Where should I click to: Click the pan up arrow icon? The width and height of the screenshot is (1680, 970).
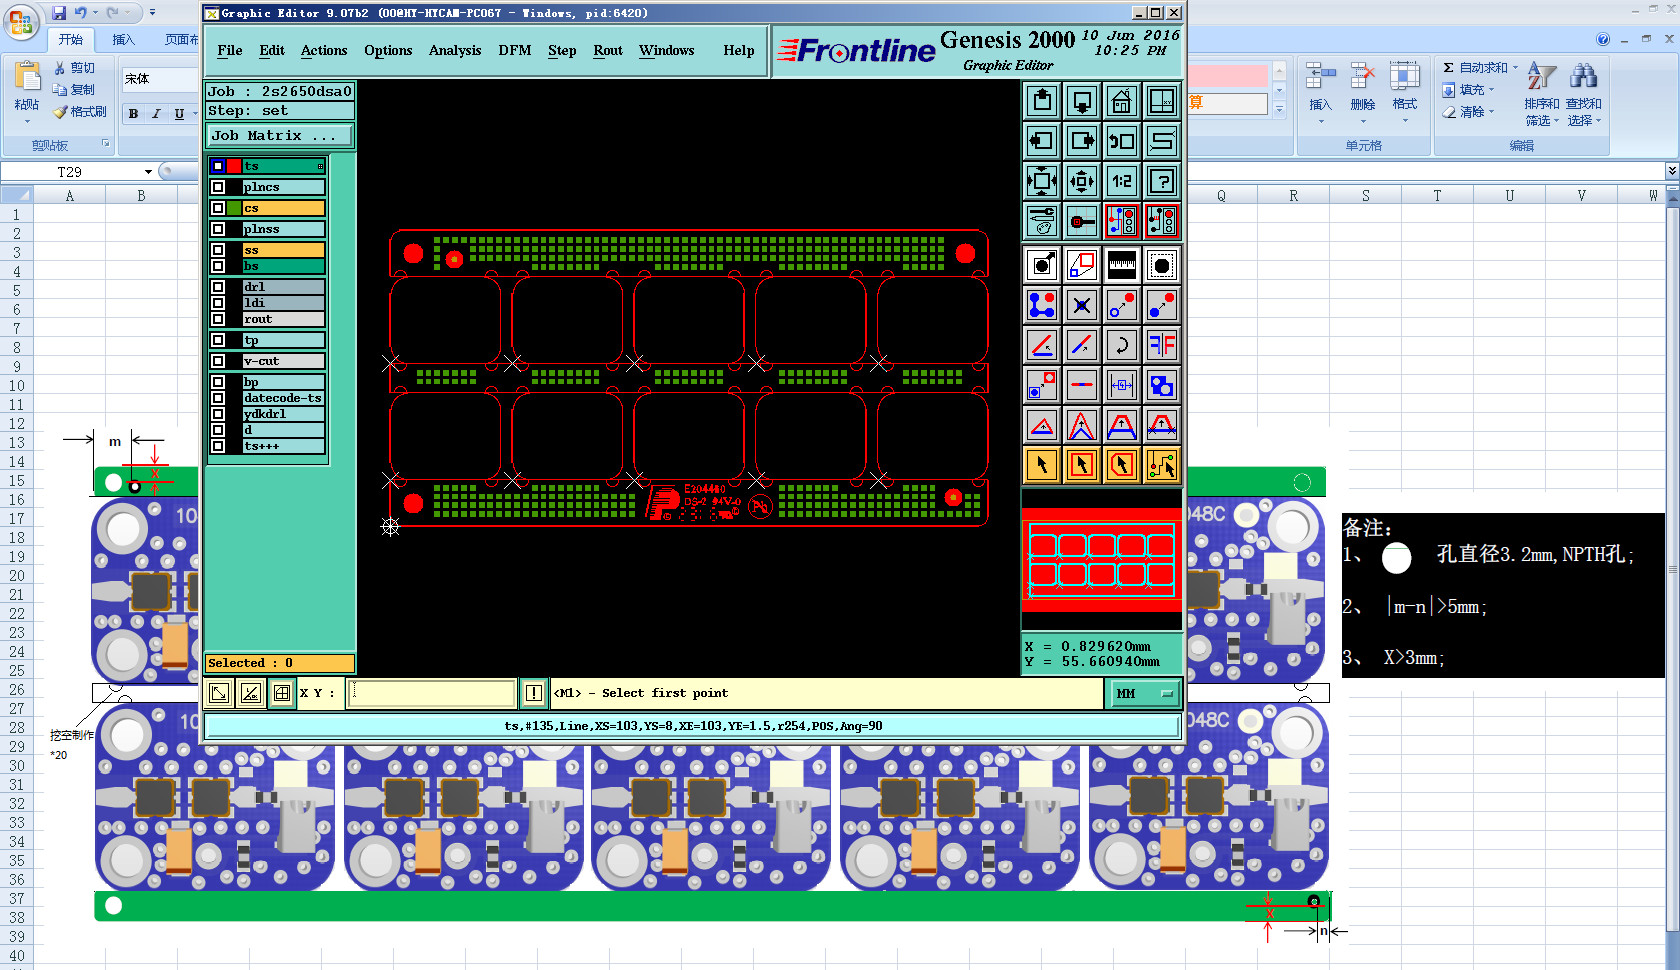pyautogui.click(x=1042, y=101)
